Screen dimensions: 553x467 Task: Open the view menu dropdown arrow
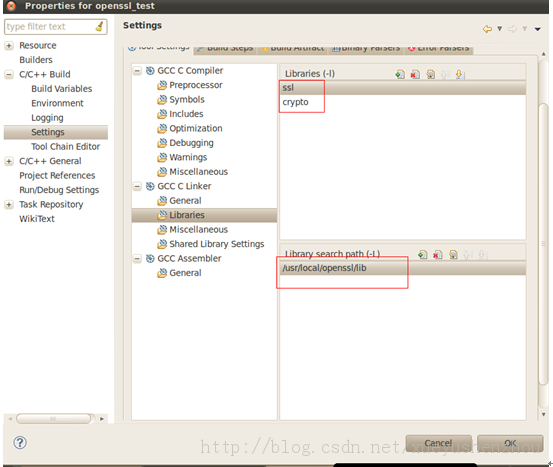(x=537, y=29)
